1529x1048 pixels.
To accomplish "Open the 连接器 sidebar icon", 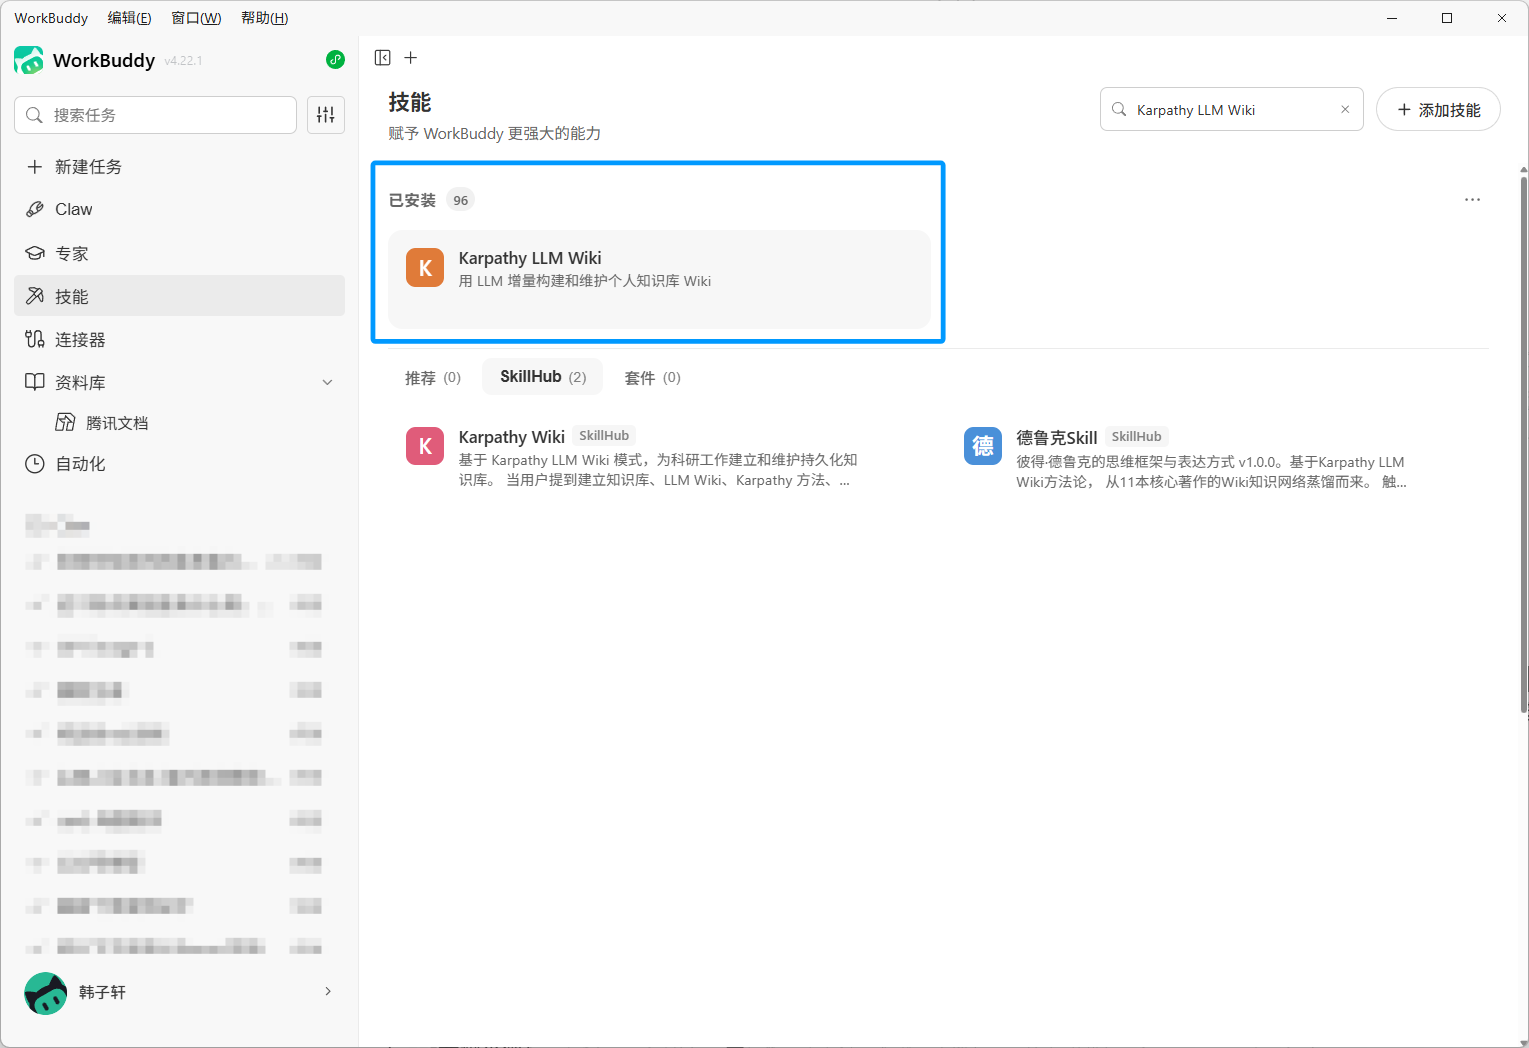I will [35, 339].
